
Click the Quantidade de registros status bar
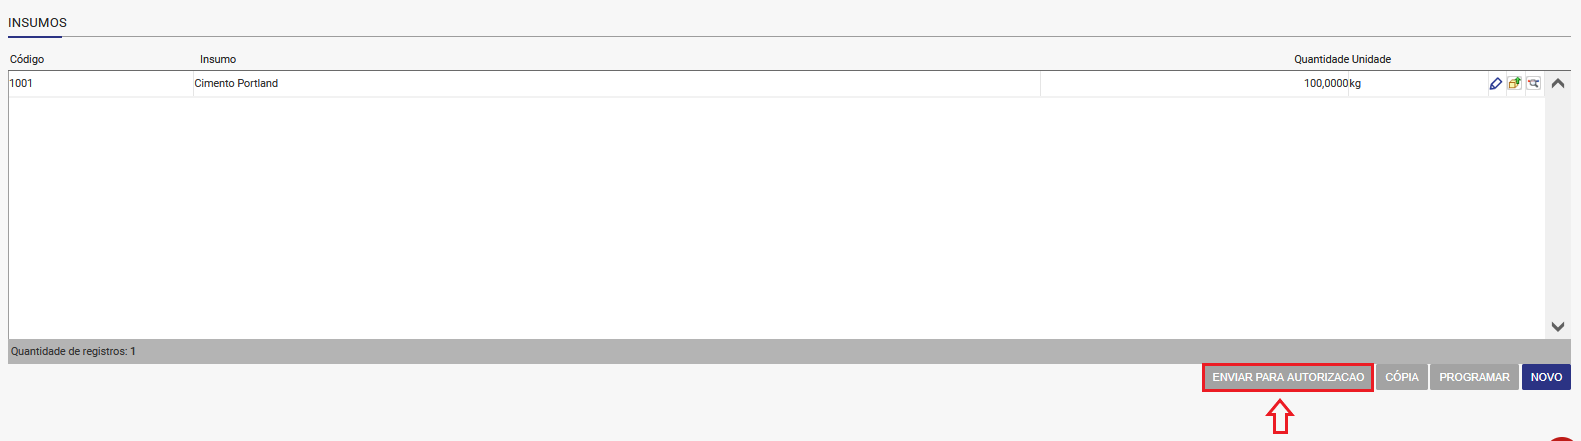(x=789, y=351)
